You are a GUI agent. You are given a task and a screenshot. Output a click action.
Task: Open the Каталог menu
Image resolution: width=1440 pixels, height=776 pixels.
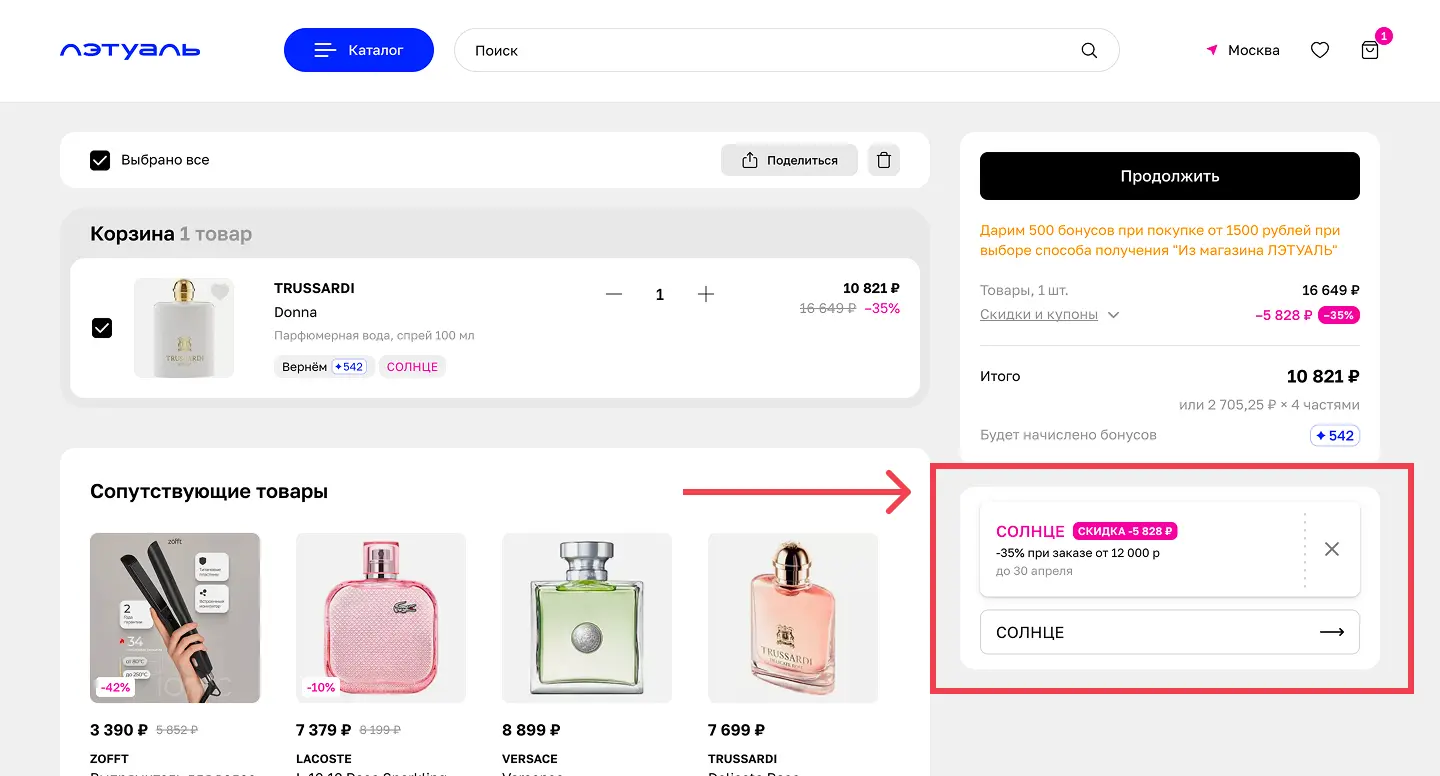(359, 50)
